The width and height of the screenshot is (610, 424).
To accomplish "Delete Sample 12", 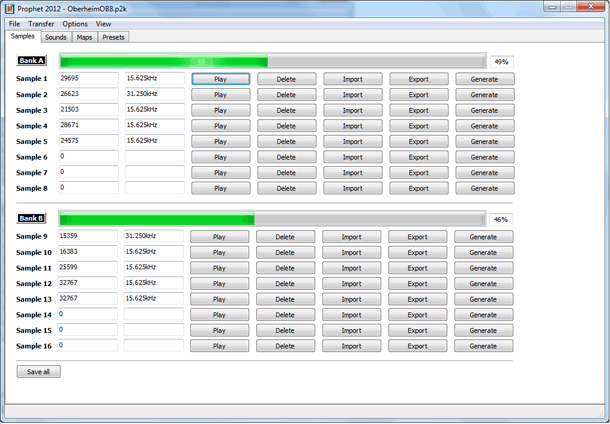I will pyautogui.click(x=286, y=284).
